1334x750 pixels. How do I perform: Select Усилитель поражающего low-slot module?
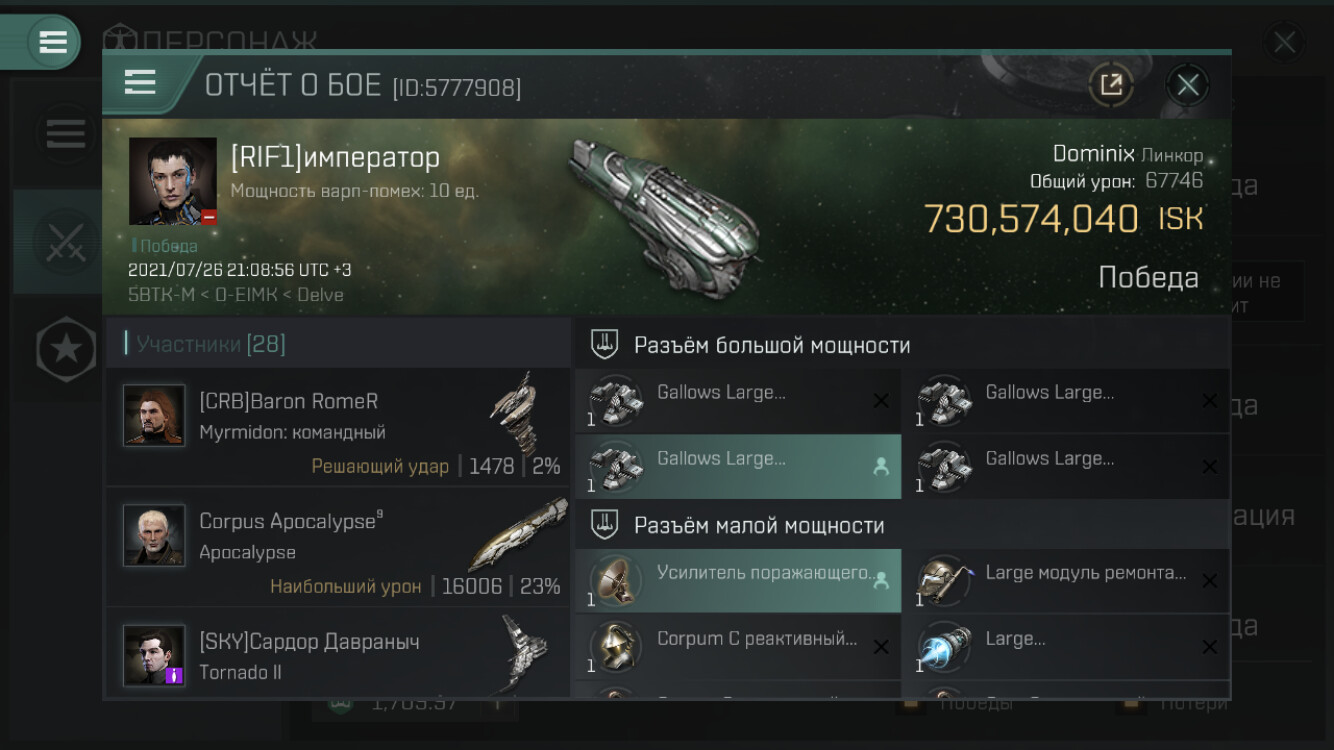point(738,580)
